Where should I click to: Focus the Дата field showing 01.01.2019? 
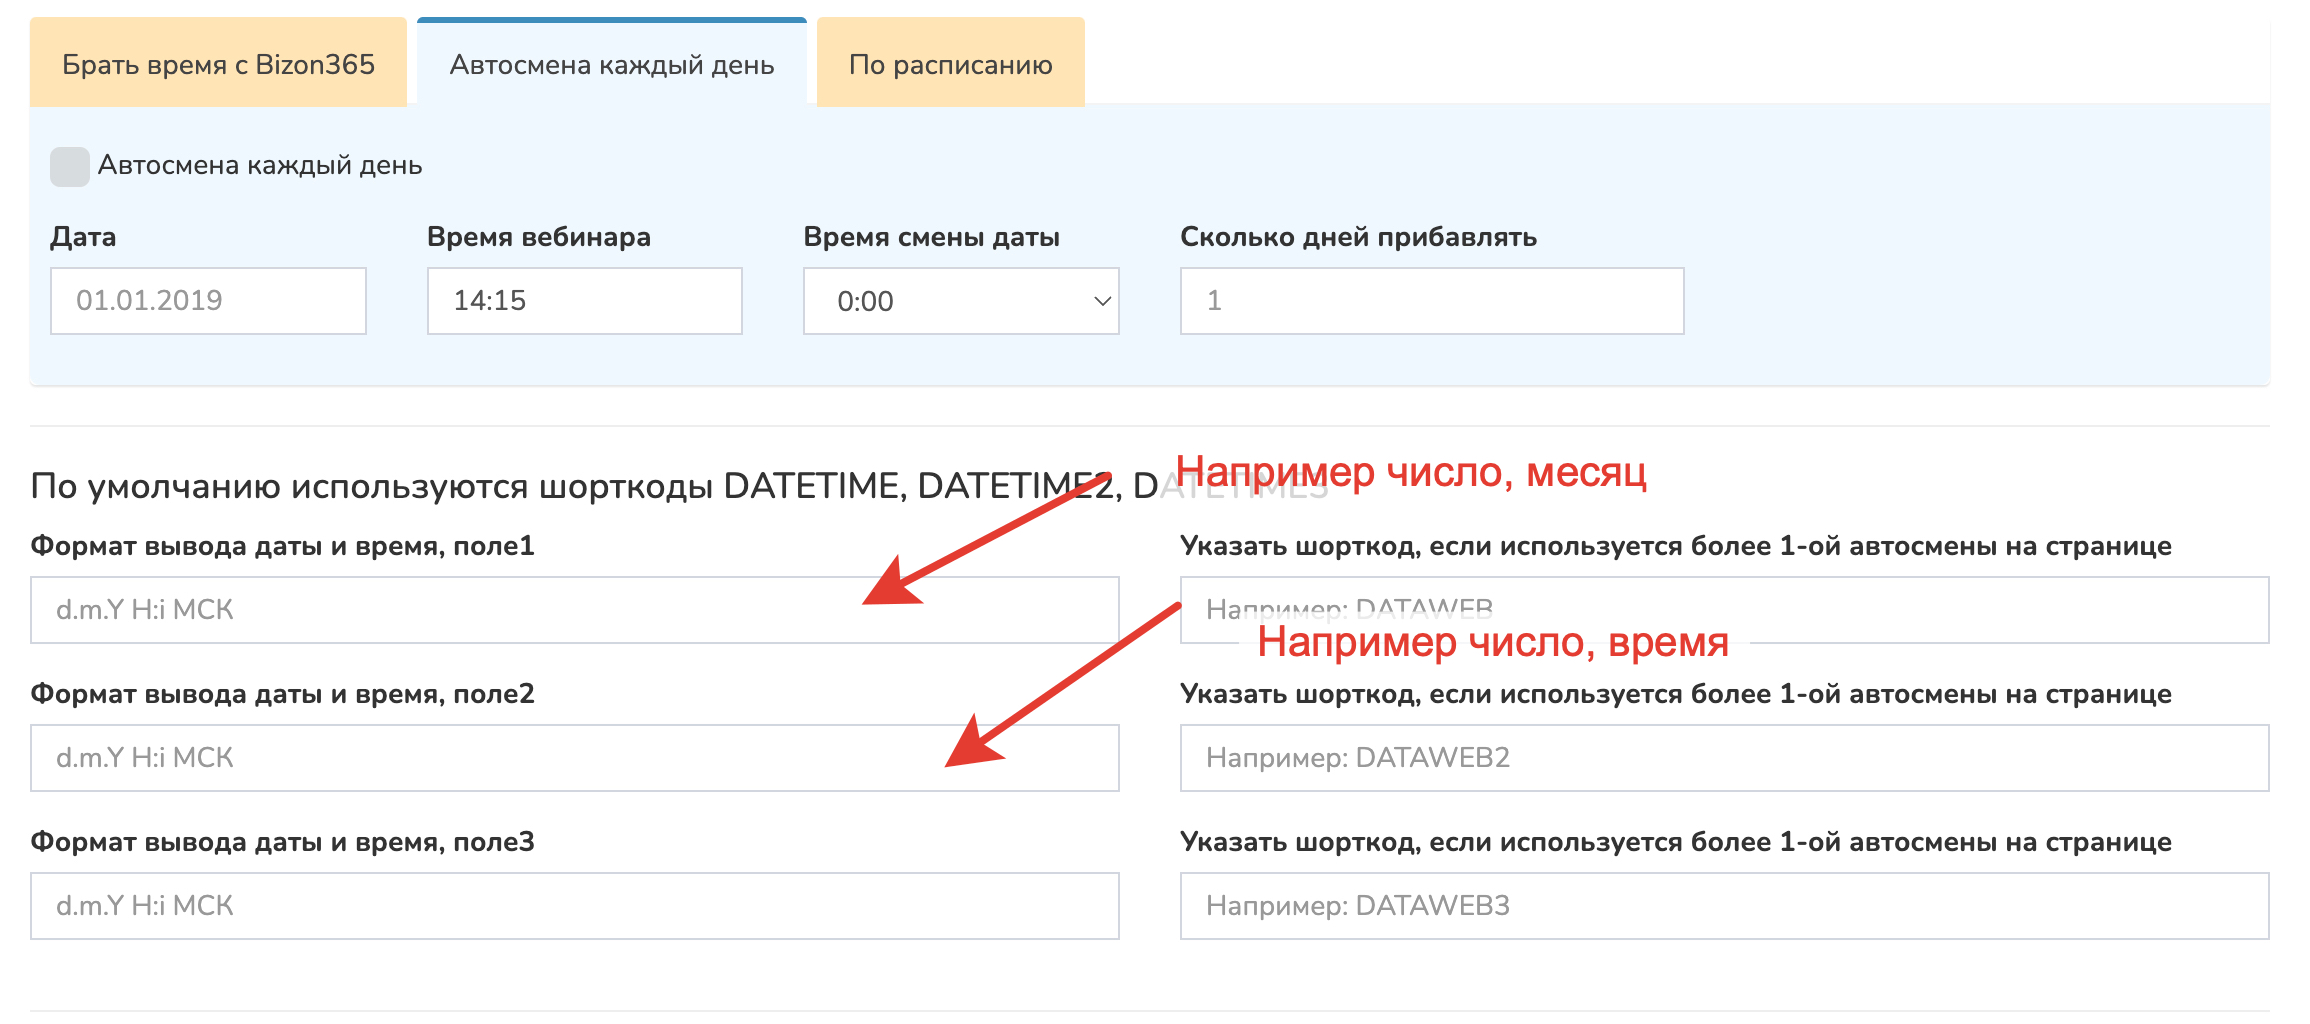(x=208, y=301)
